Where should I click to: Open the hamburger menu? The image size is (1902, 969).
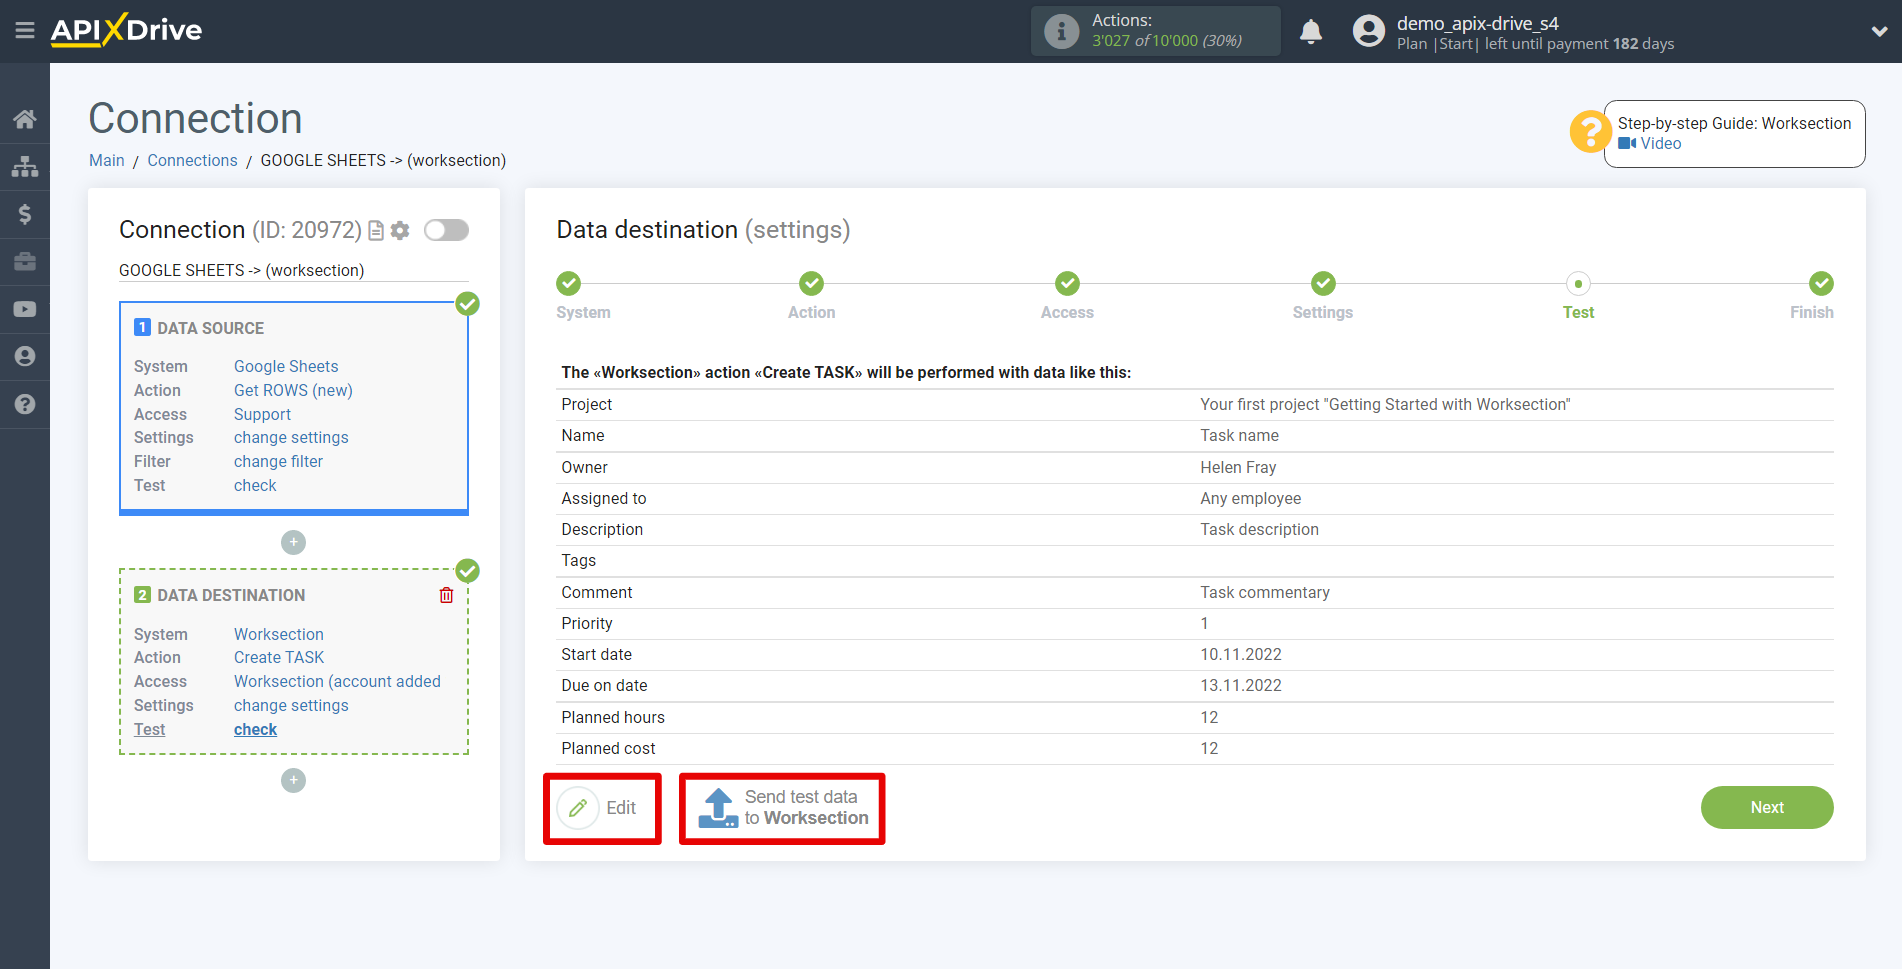pyautogui.click(x=25, y=31)
